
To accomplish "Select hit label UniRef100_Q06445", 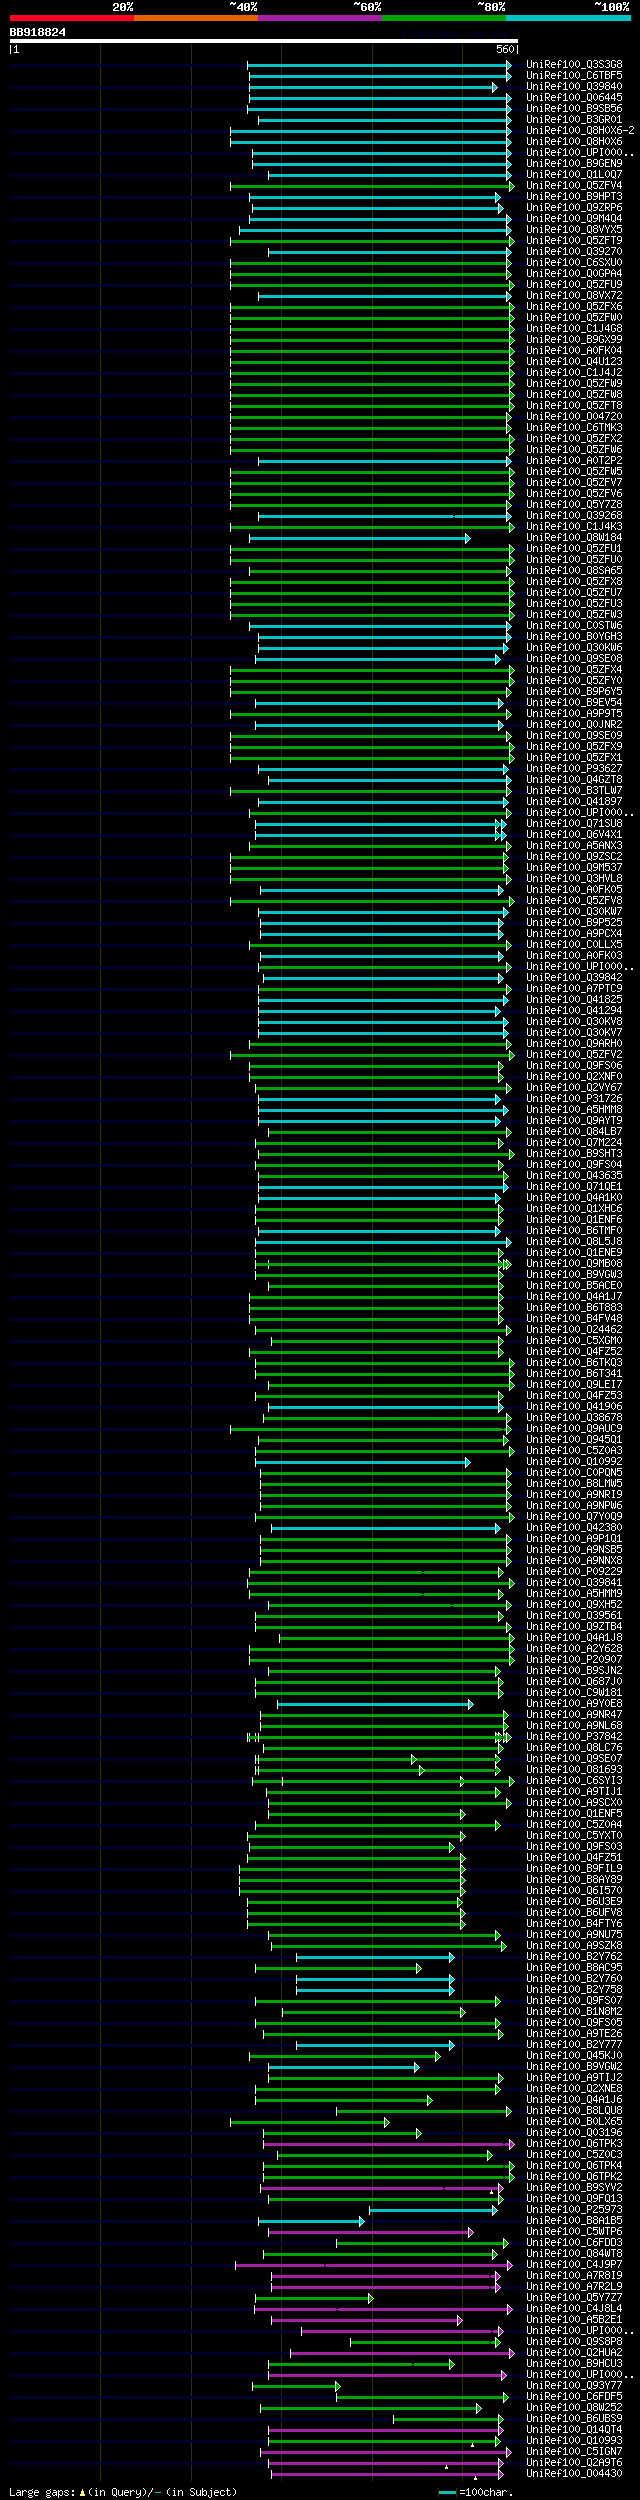I will pos(574,98).
